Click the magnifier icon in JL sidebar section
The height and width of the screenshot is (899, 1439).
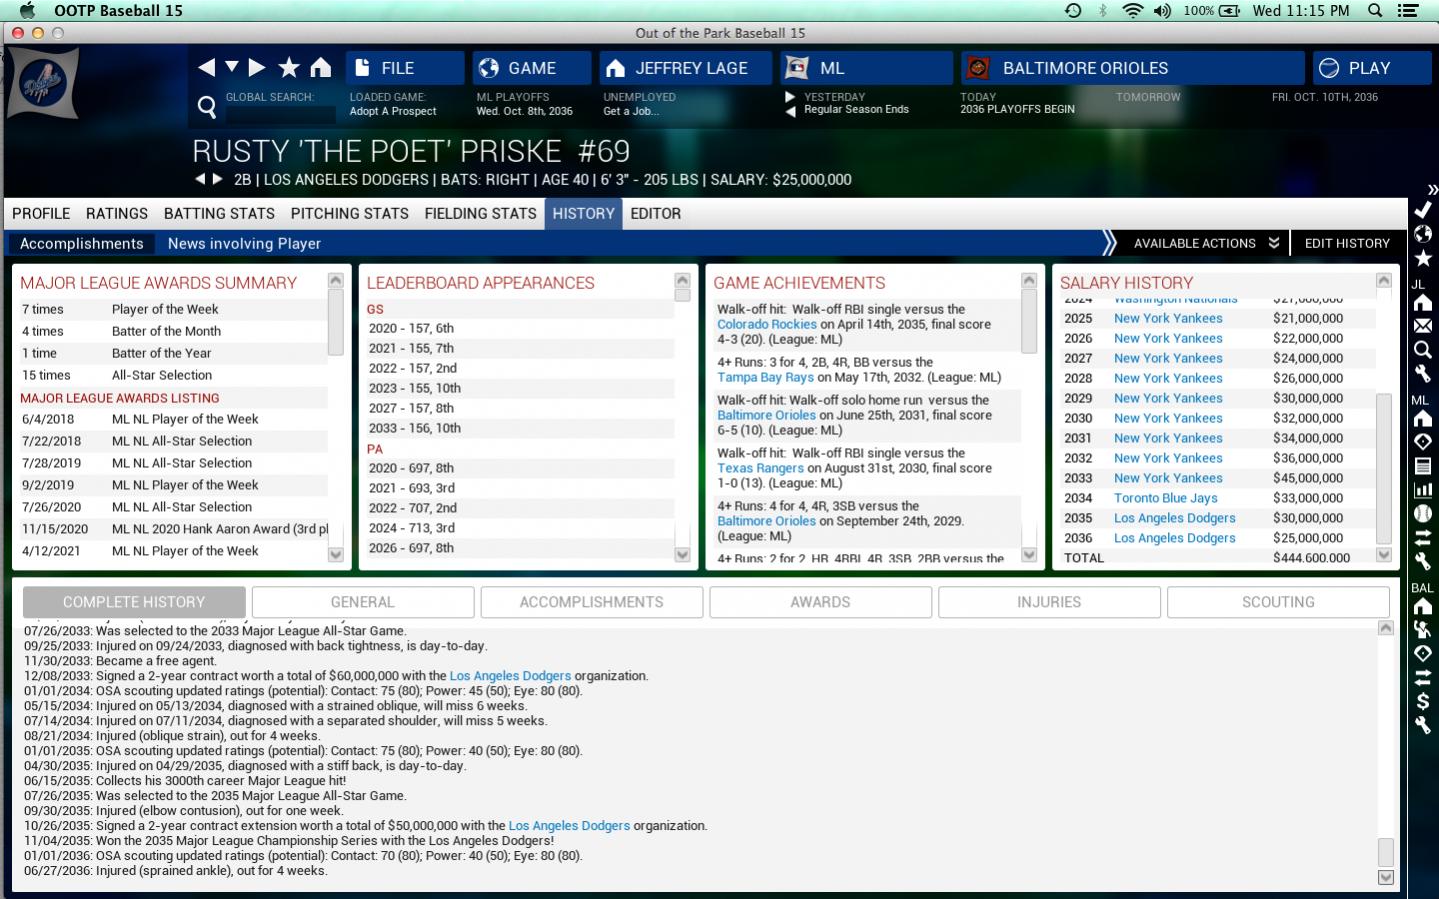click(x=1422, y=350)
